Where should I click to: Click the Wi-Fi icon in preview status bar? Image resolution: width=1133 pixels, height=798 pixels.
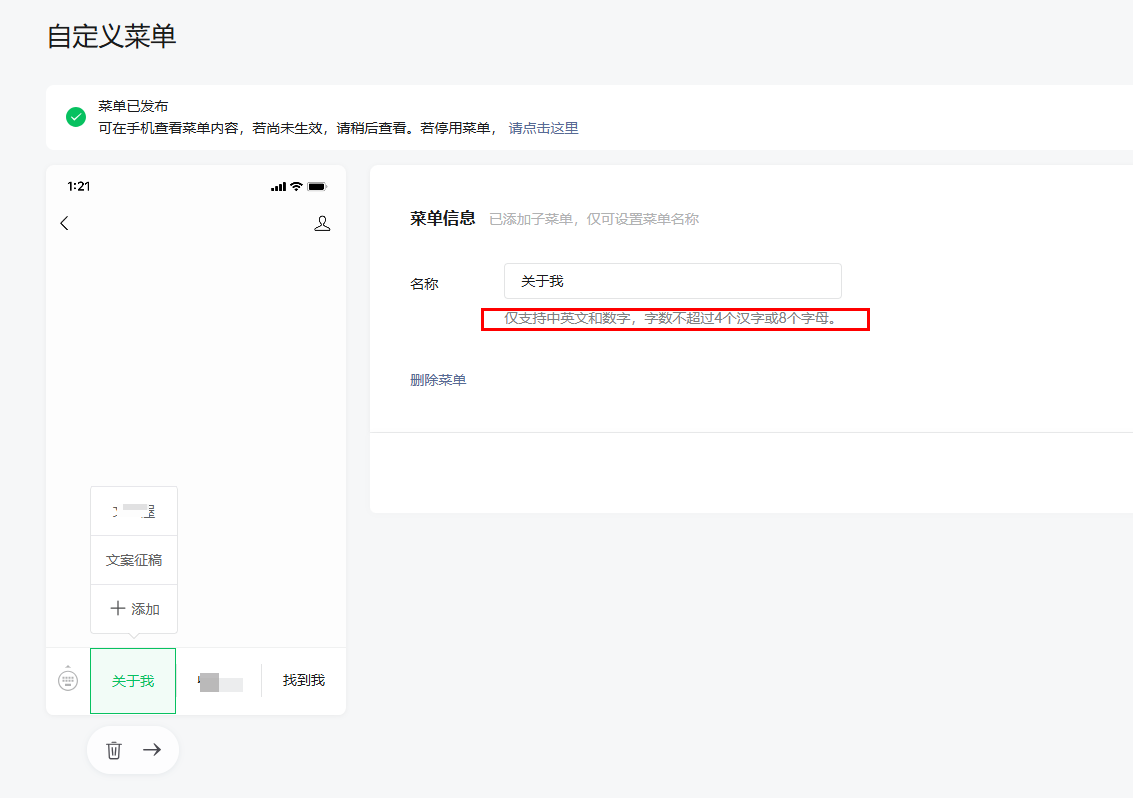pos(296,187)
